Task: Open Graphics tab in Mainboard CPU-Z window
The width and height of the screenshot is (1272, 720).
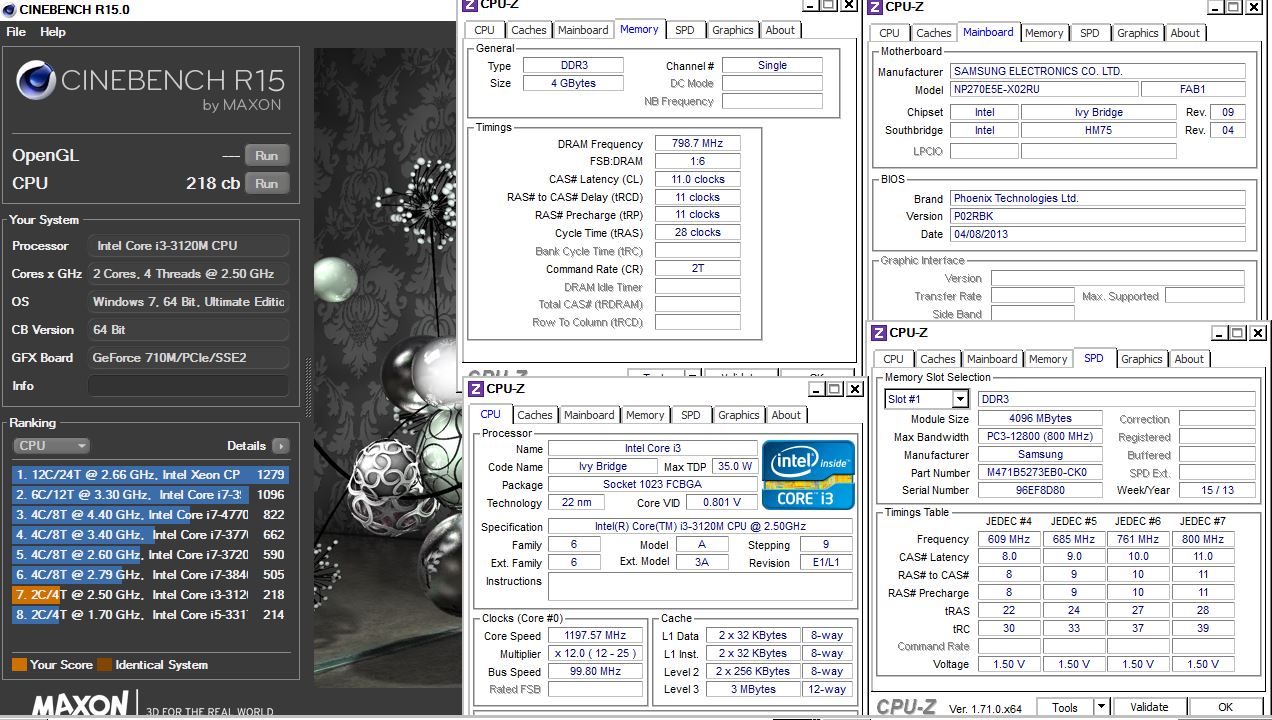Action: [1138, 33]
